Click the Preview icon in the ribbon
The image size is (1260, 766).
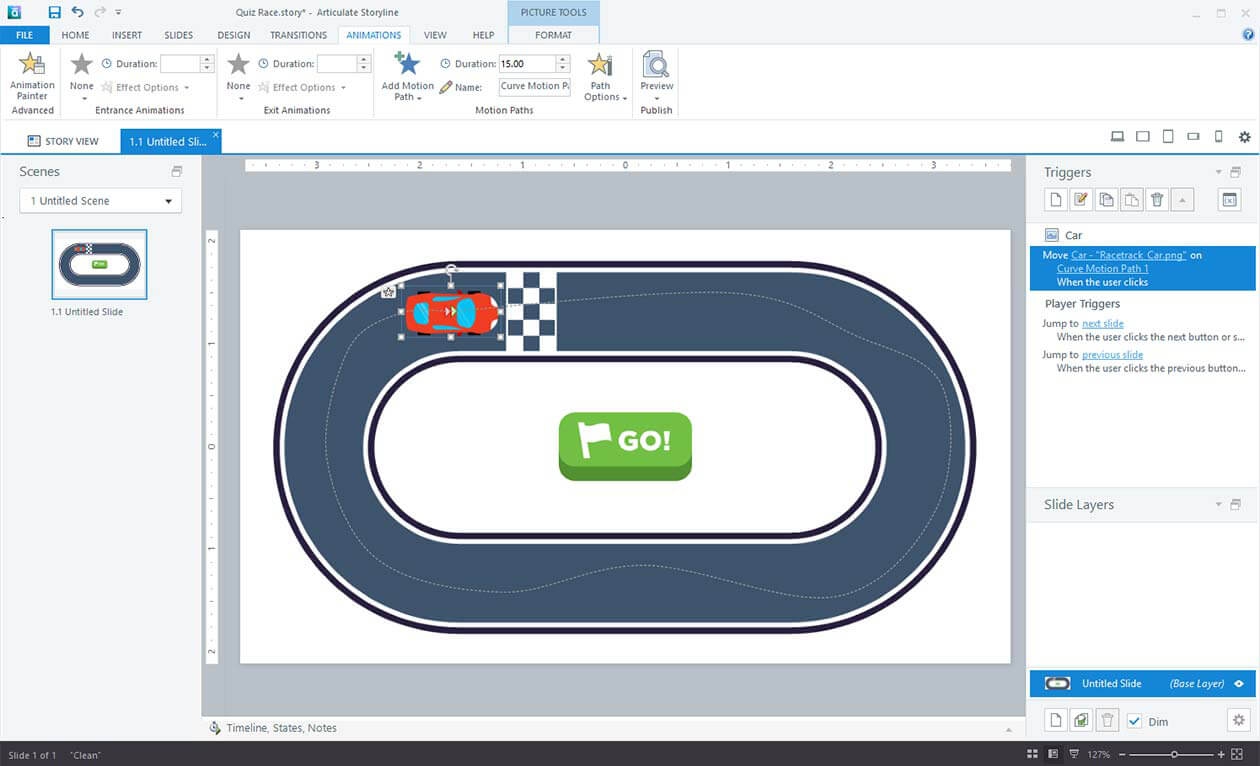656,66
